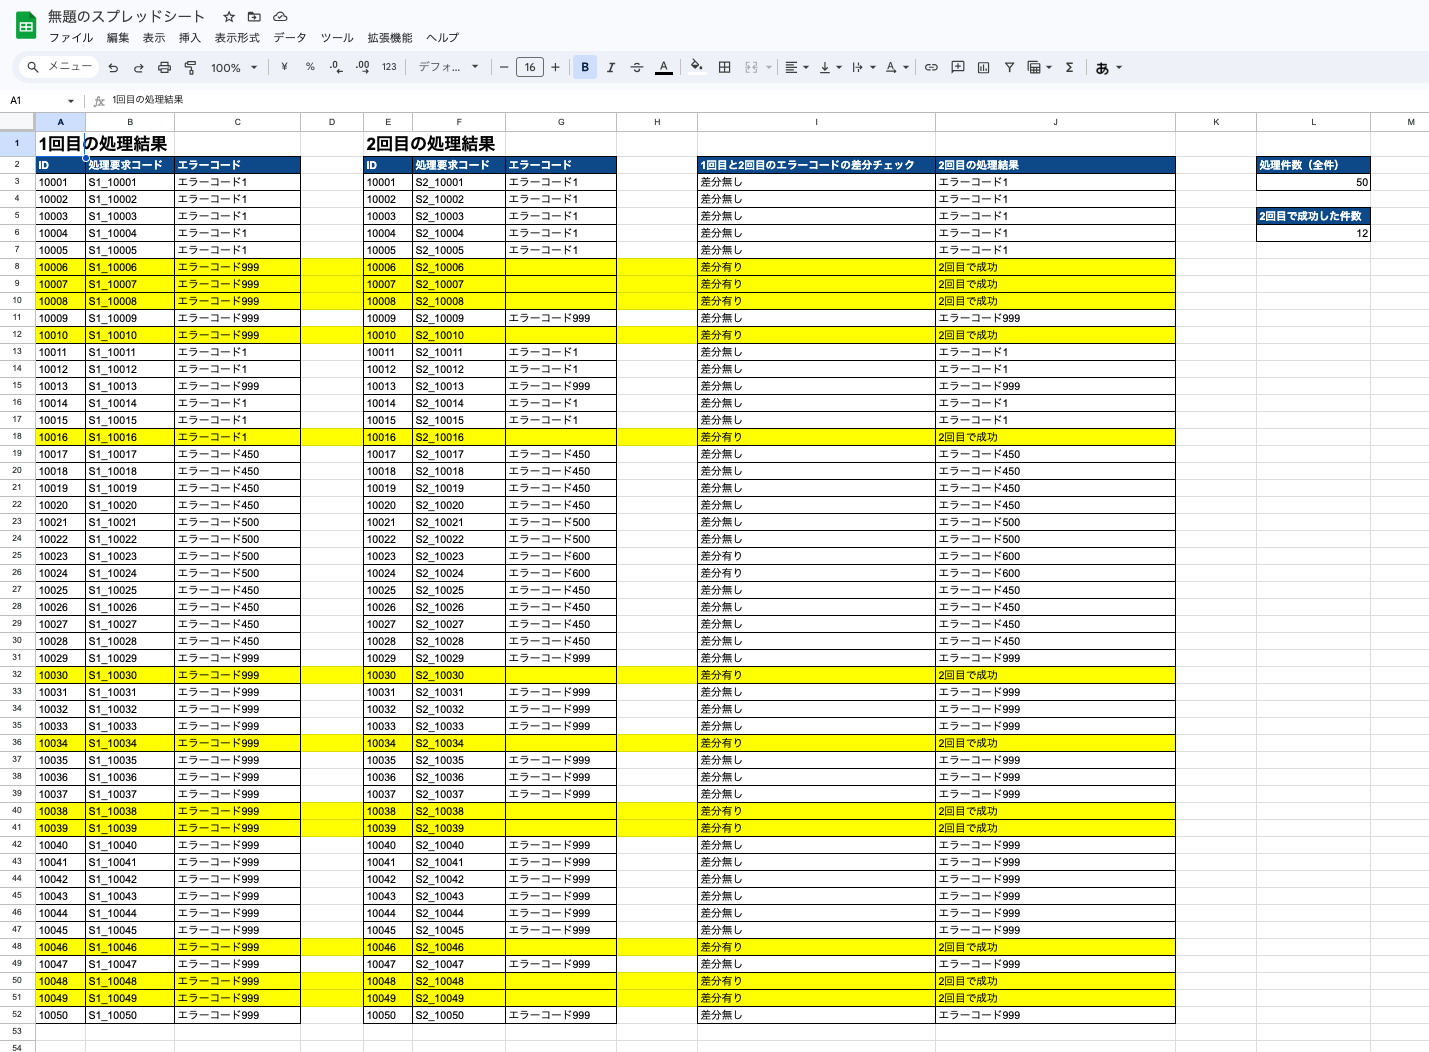Decrease font size with minus button
Viewport: 1429px width, 1052px height.
tap(504, 67)
